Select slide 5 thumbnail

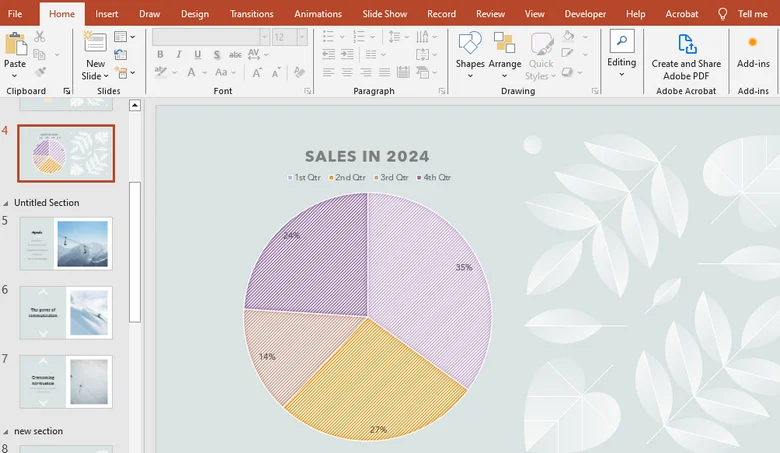coord(66,244)
